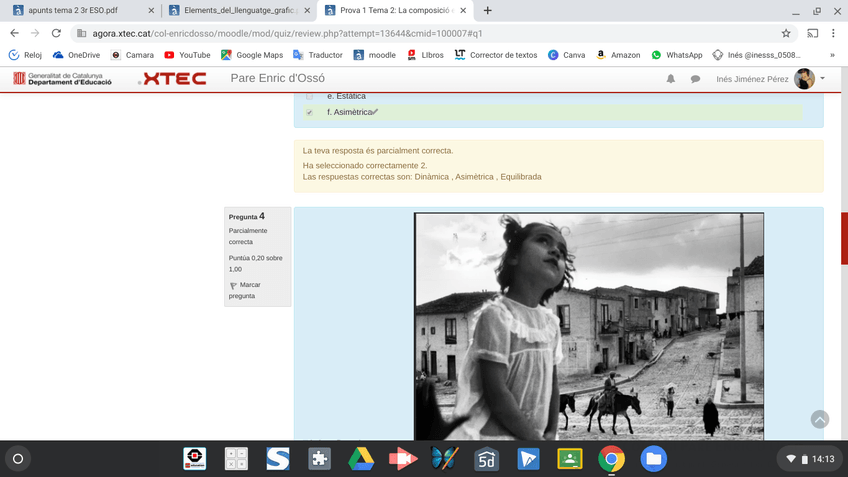This screenshot has height=477, width=848.
Task: Expand the user menu arrow by avatar
Action: pos(823,78)
